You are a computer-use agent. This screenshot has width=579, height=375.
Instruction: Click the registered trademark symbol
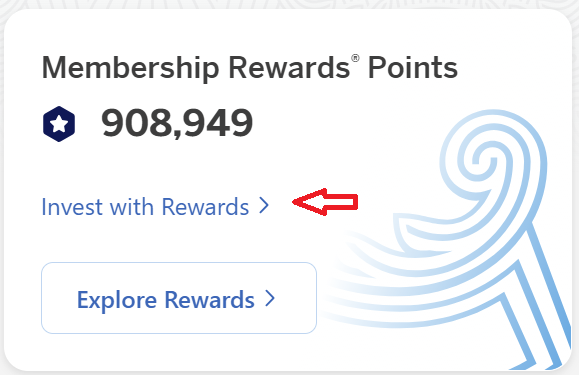tap(355, 59)
